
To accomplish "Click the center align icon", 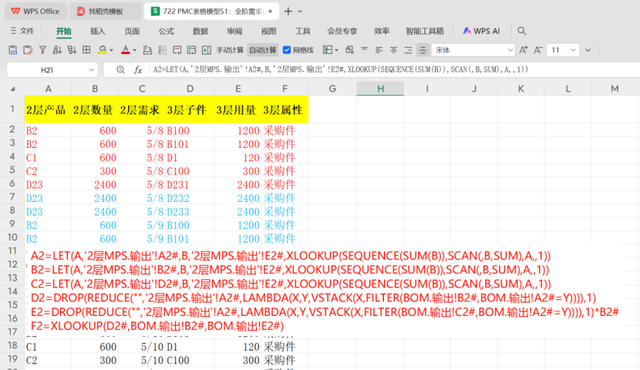I will (393, 50).
